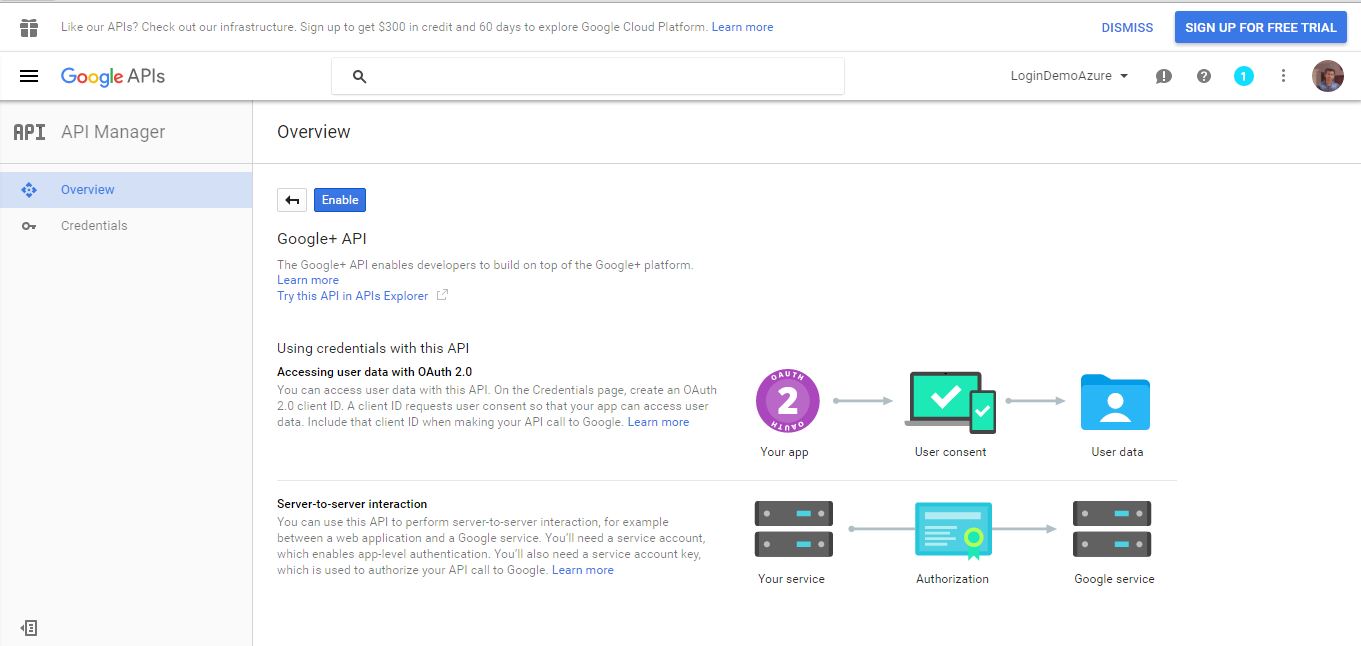Open the three-dot more options menu
1361x646 pixels.
coord(1284,76)
